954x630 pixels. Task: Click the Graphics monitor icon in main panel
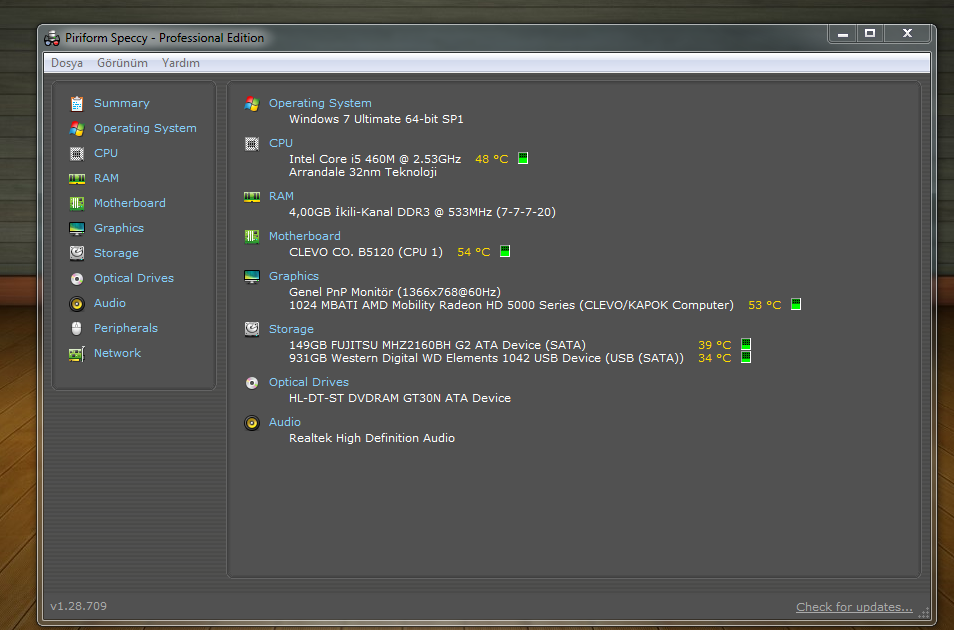pyautogui.click(x=252, y=276)
